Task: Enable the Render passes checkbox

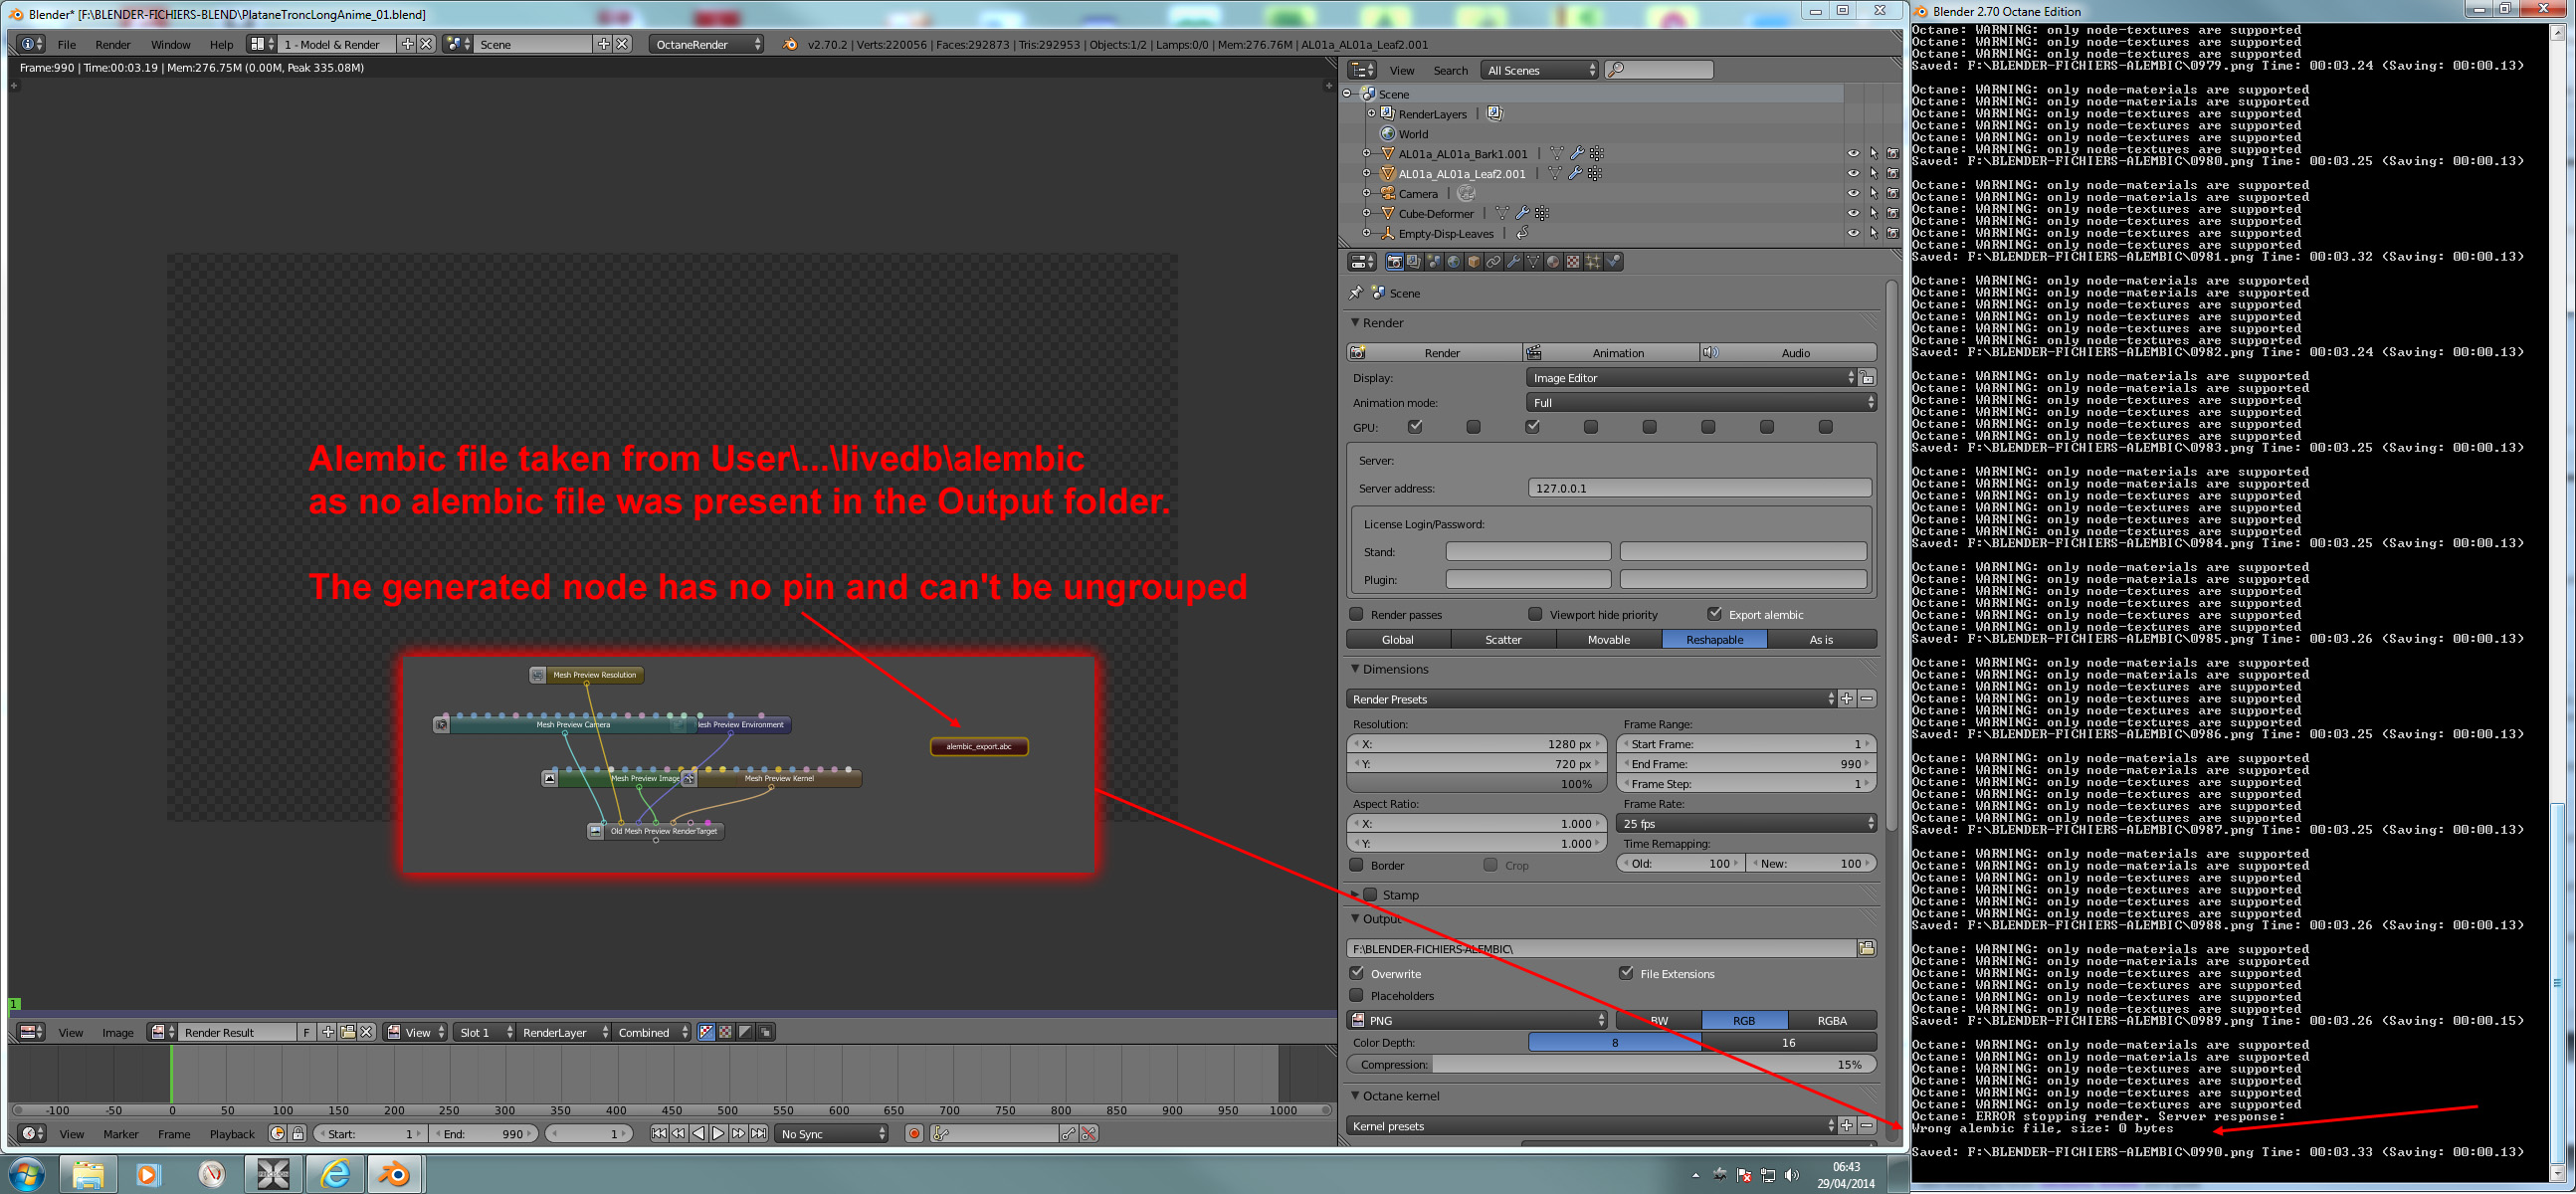Action: 1356,614
